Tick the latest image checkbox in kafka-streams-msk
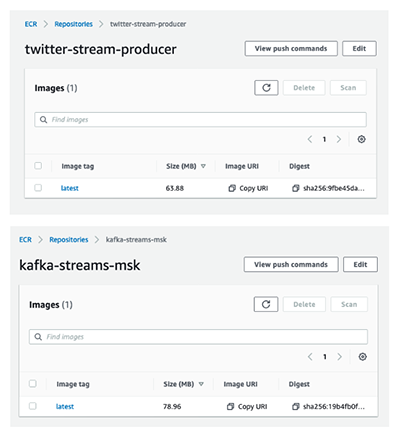 pyautogui.click(x=32, y=406)
